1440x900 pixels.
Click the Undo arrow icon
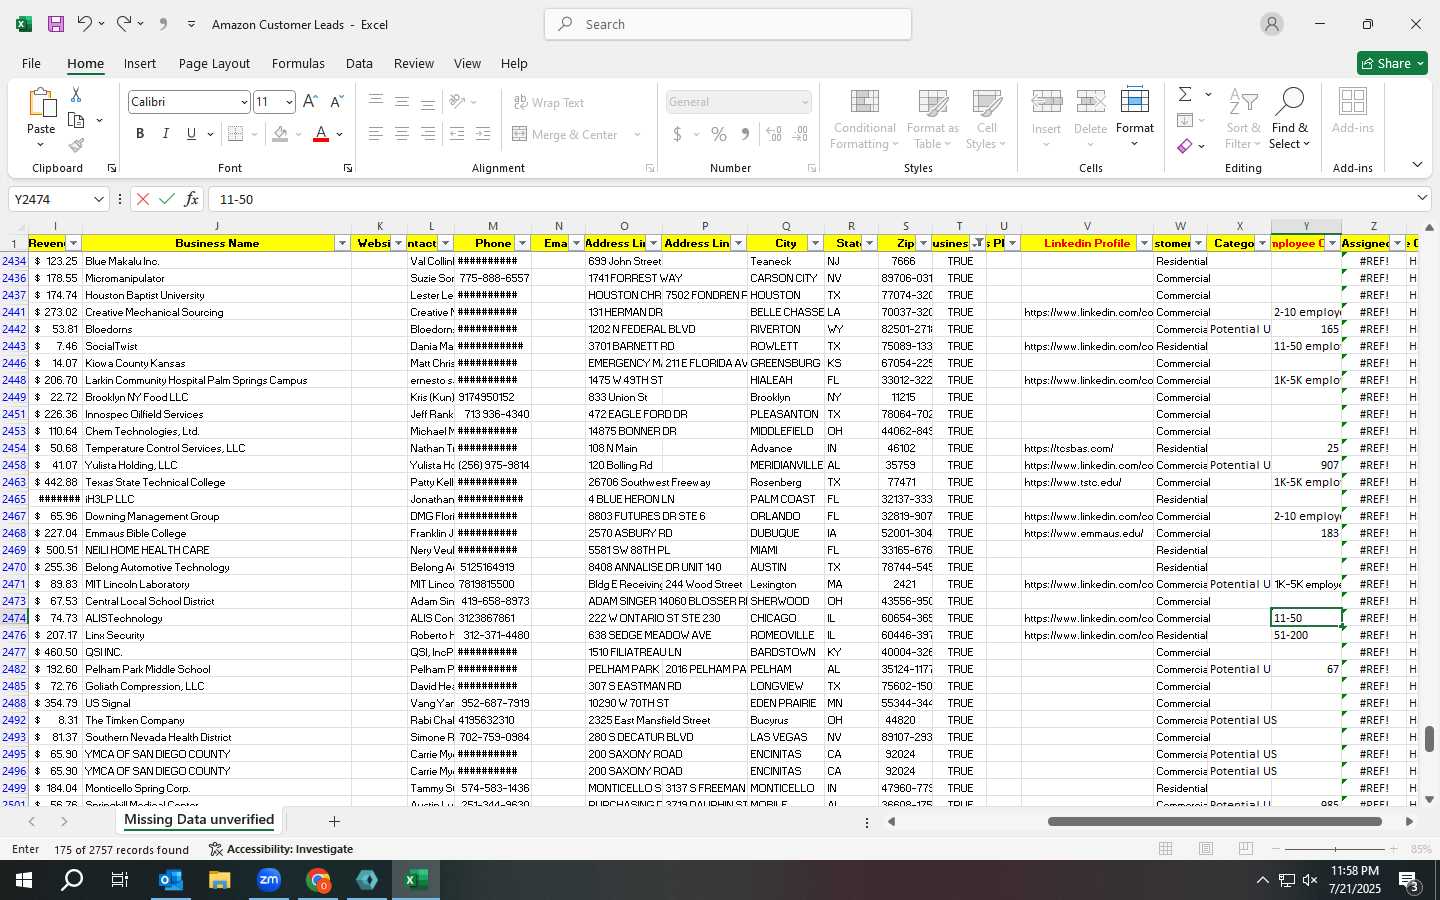point(85,24)
